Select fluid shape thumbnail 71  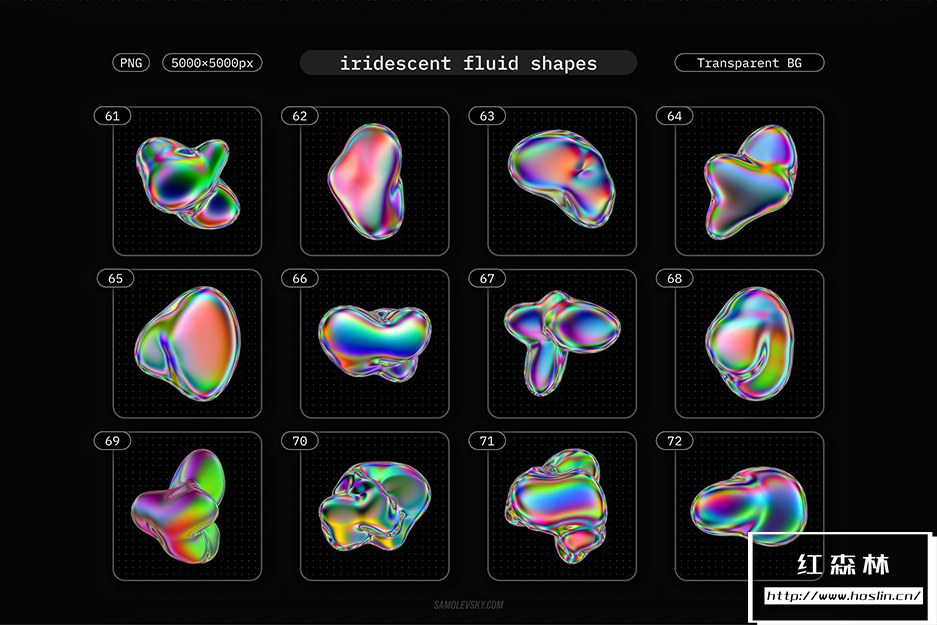pyautogui.click(x=562, y=506)
